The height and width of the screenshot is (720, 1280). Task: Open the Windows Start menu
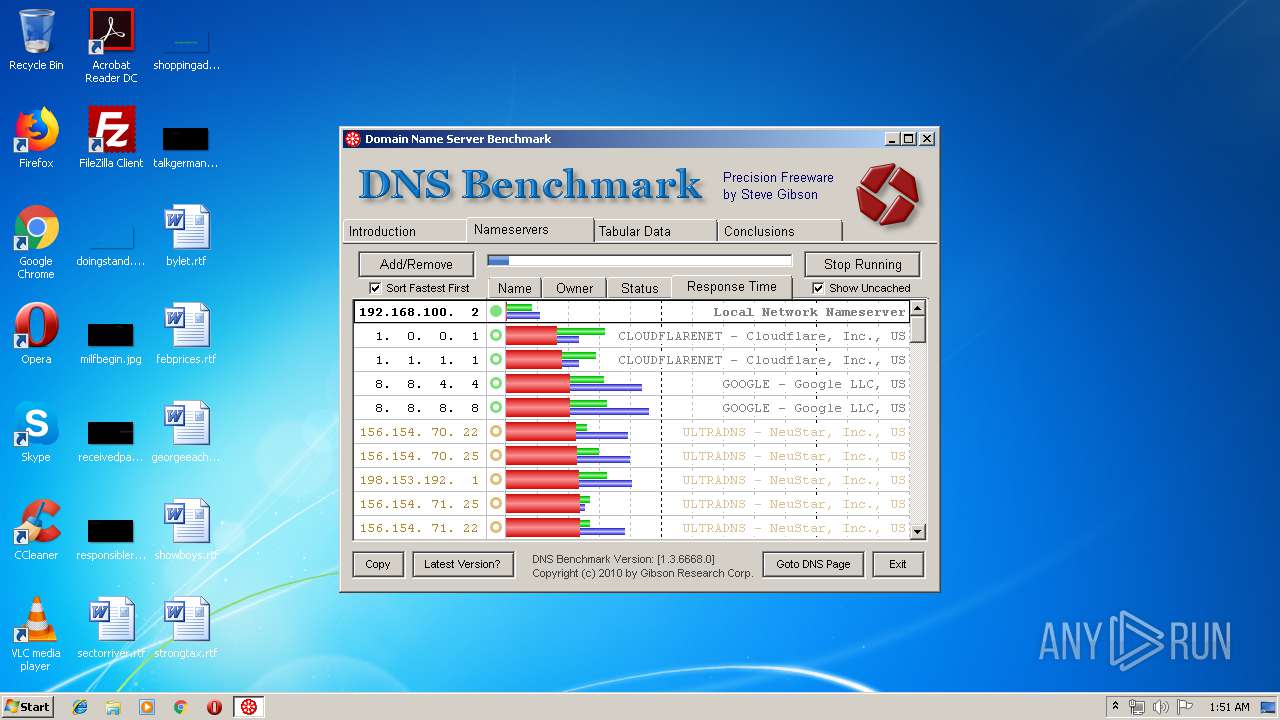click(x=27, y=707)
